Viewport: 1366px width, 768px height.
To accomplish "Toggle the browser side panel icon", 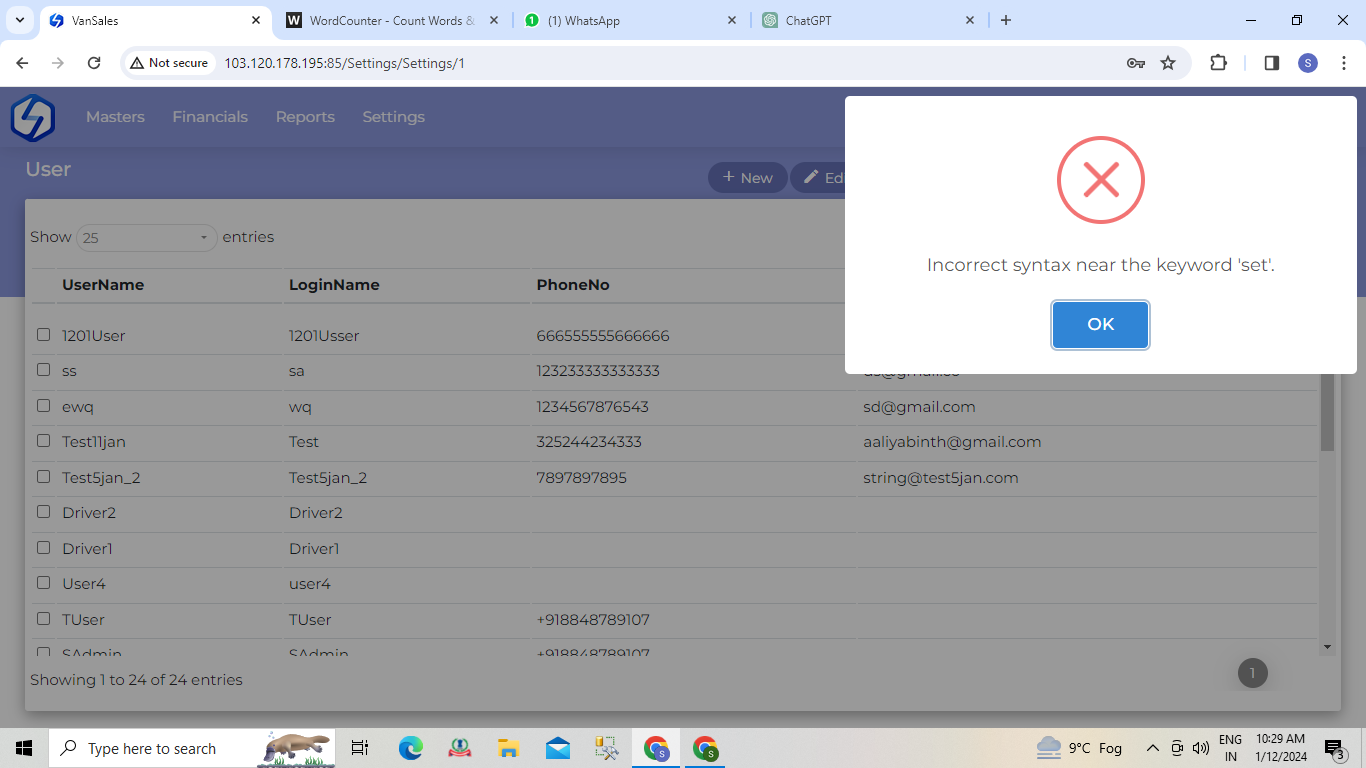I will pyautogui.click(x=1271, y=63).
